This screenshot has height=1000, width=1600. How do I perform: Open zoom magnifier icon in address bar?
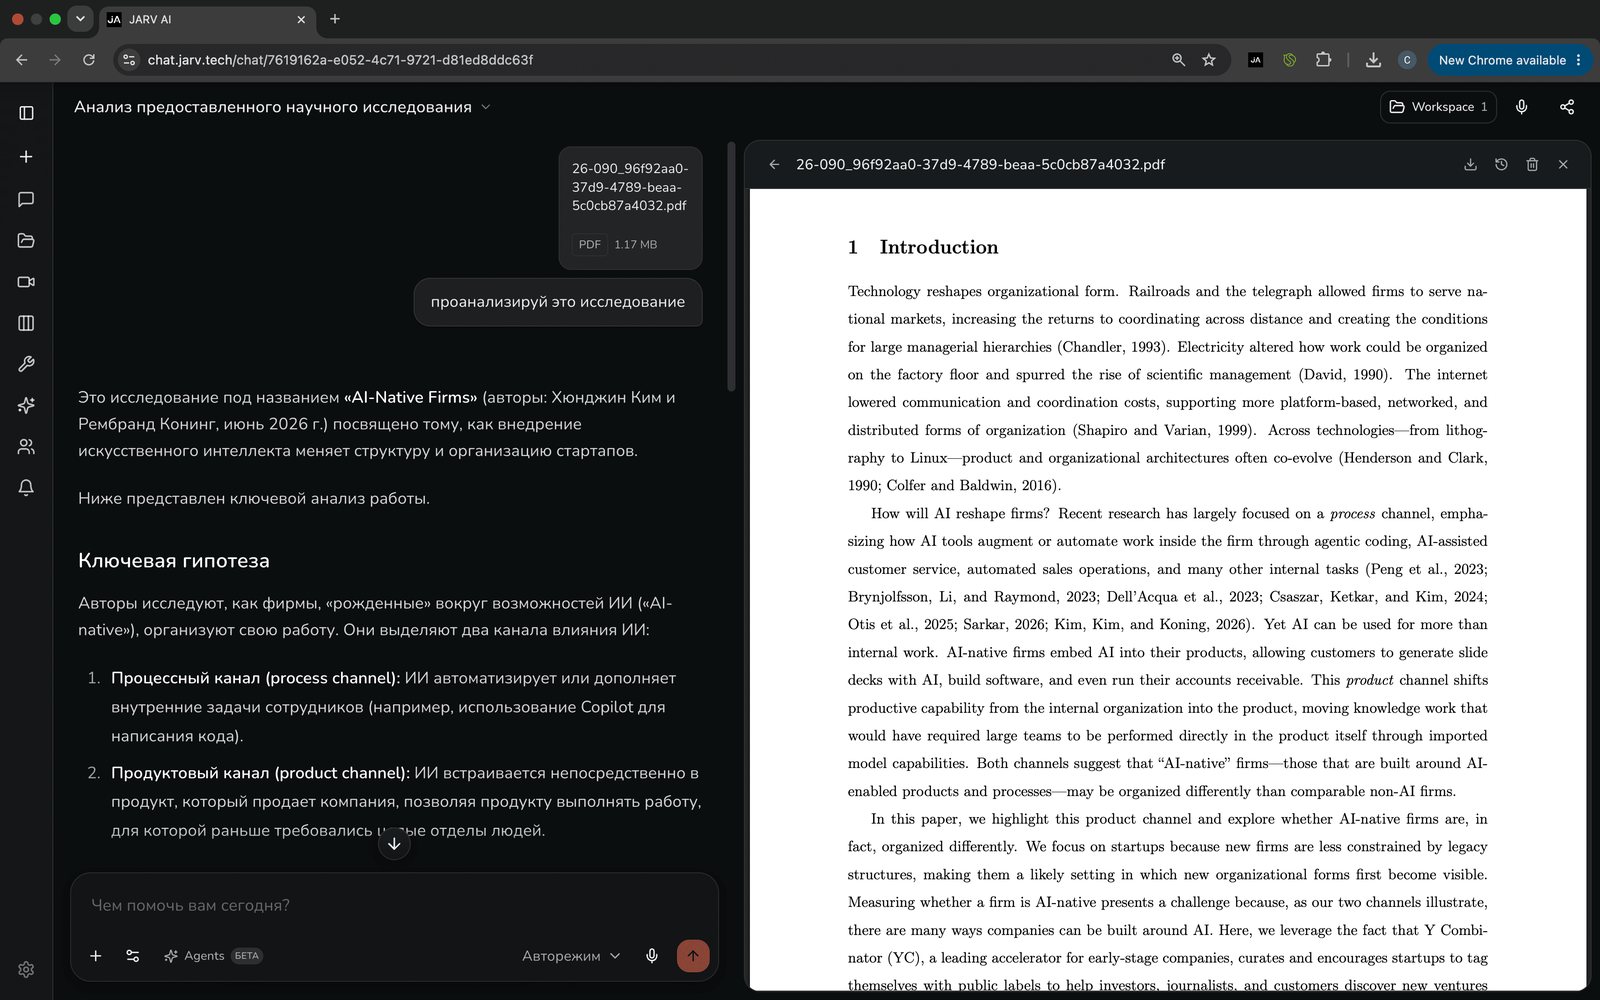(1178, 60)
